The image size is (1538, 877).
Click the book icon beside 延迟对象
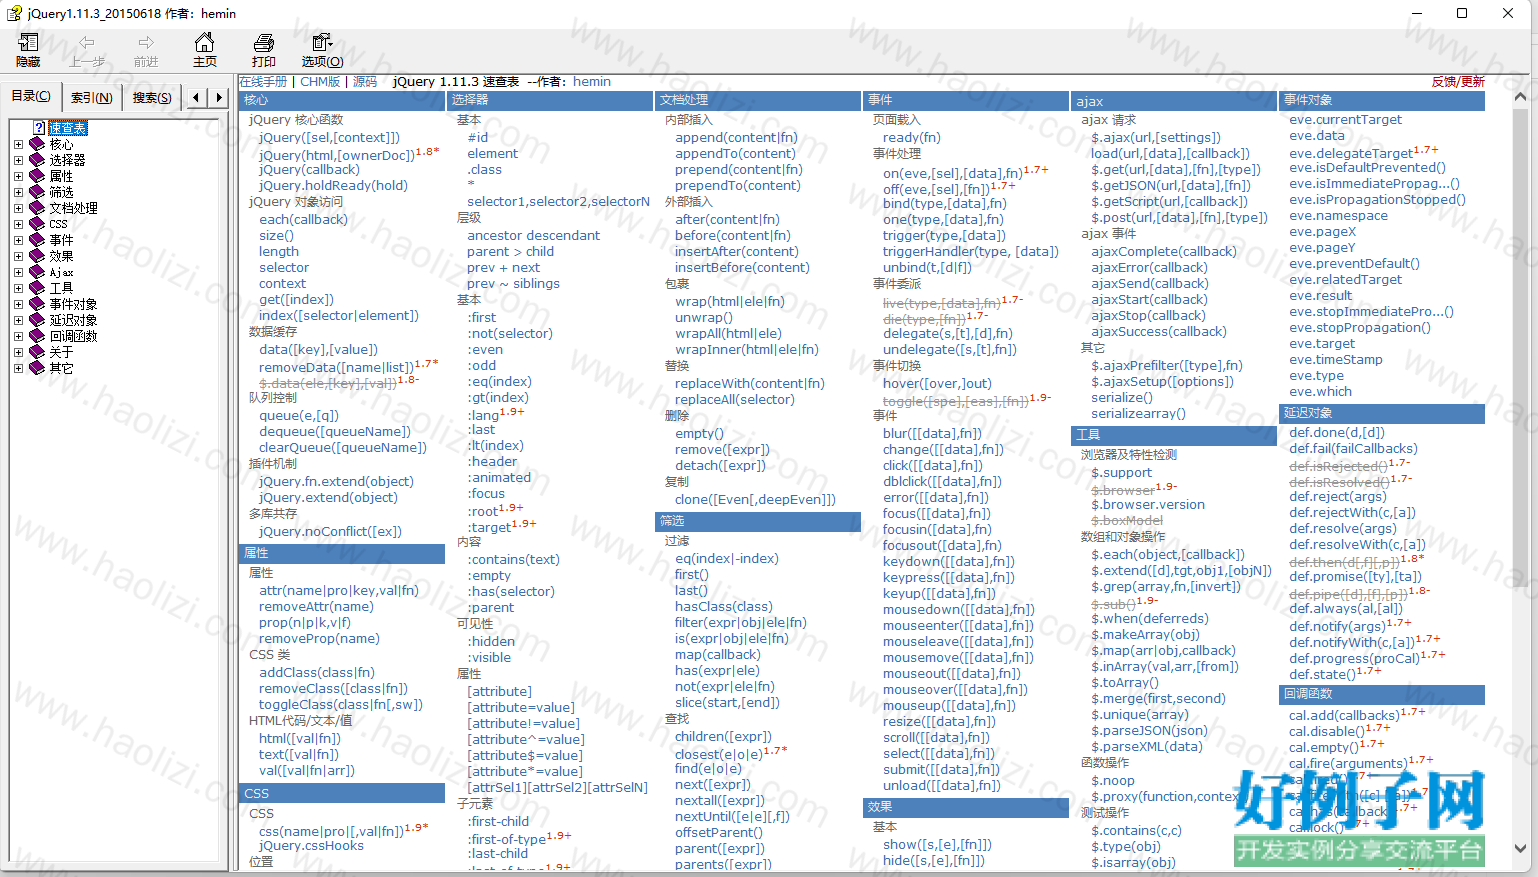pos(38,320)
